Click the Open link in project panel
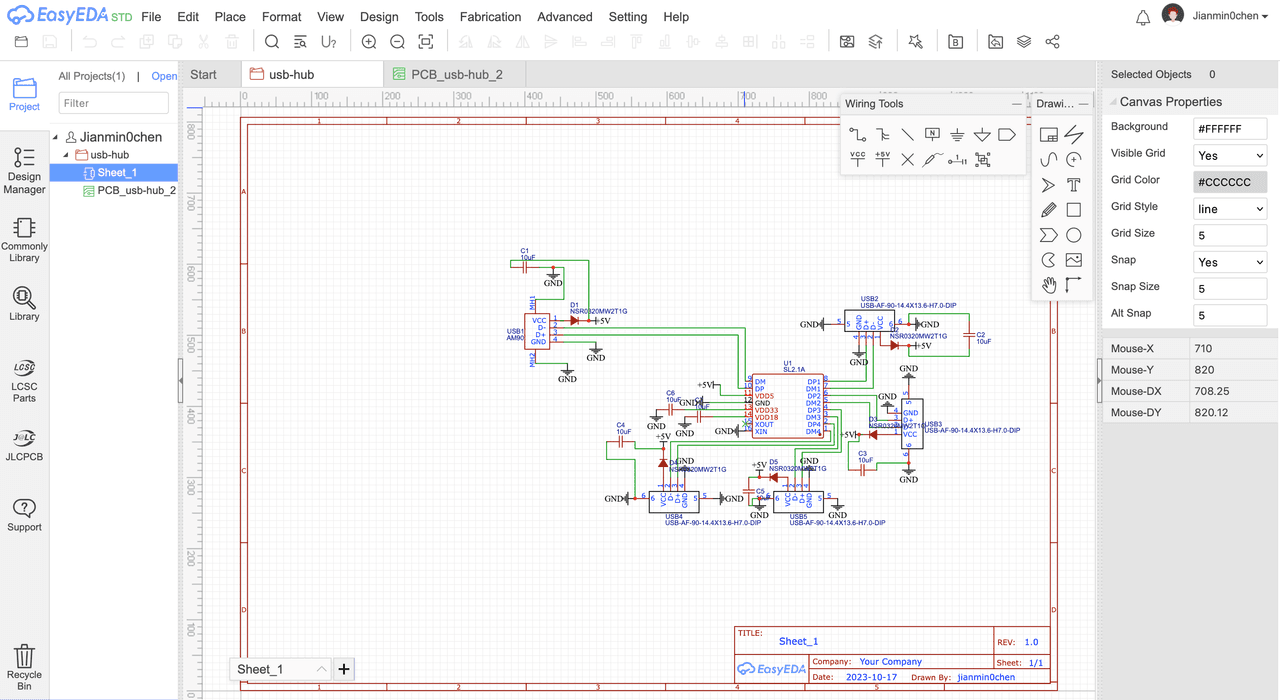 (164, 76)
